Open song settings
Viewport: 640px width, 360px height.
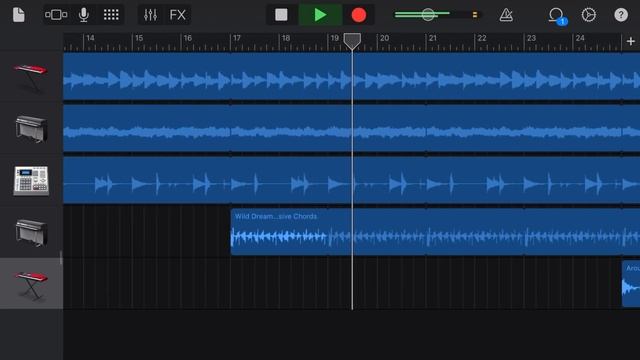click(588, 15)
